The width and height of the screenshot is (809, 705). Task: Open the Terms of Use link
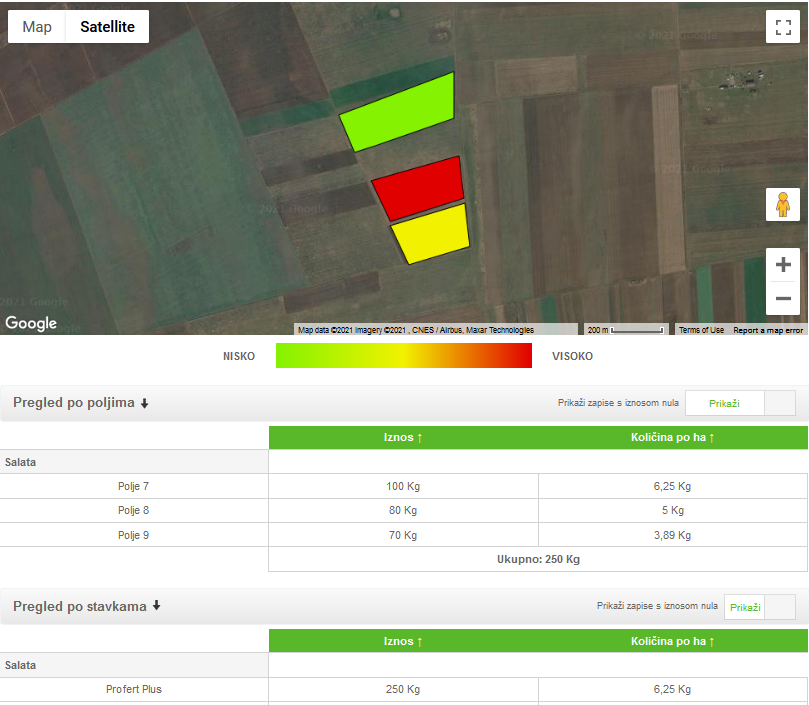701,330
